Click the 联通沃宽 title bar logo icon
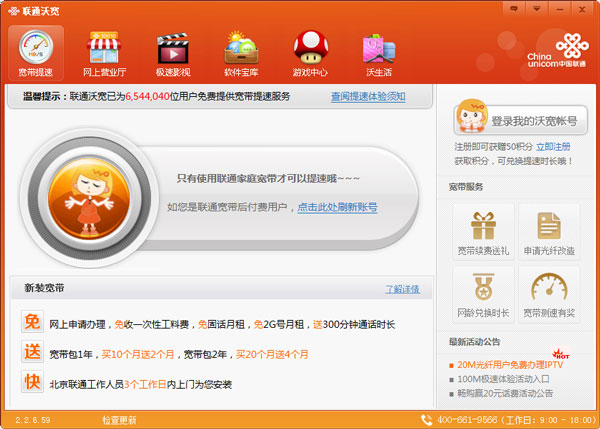The image size is (600, 429). [13, 11]
